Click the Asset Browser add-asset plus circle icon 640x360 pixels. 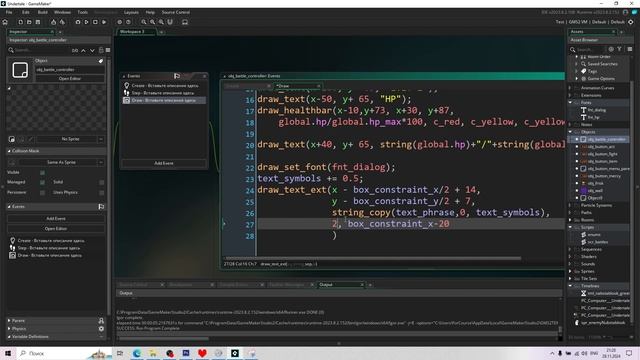pos(611,49)
